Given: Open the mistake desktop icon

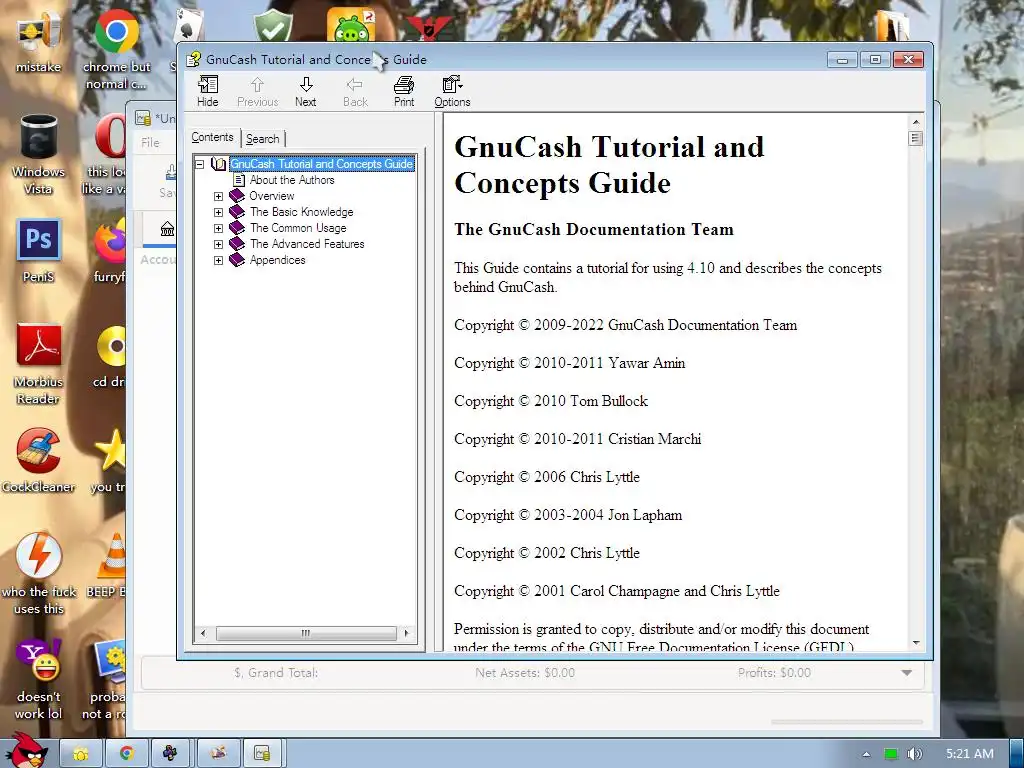Looking at the screenshot, I should tap(39, 40).
